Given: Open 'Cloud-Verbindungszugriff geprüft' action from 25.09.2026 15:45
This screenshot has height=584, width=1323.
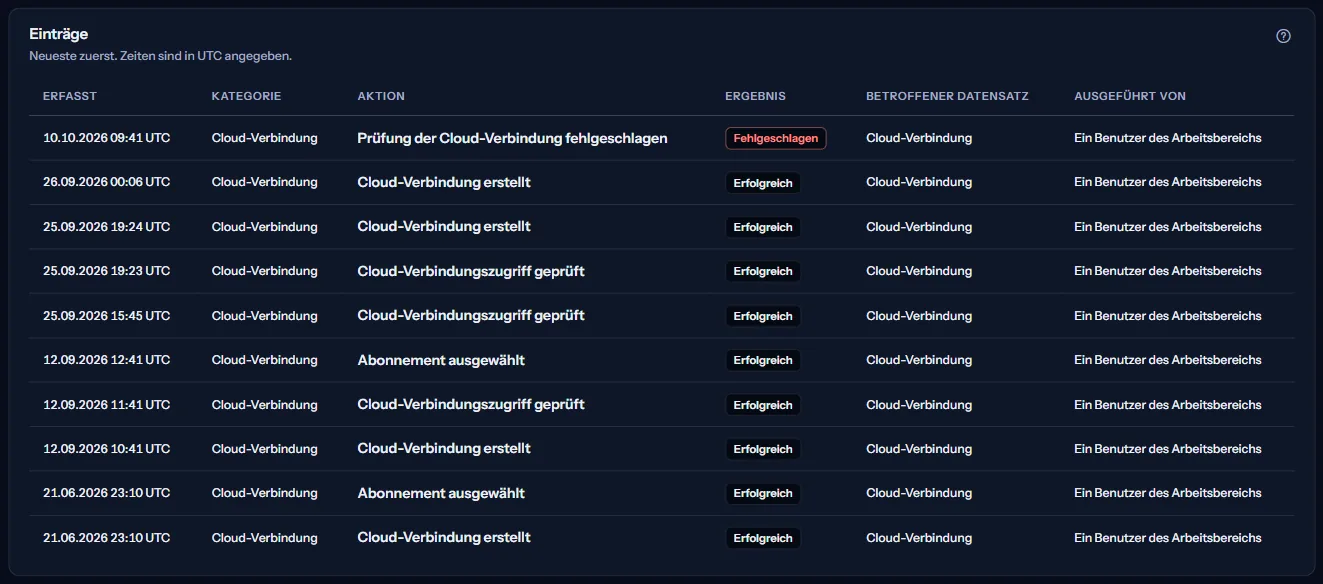Looking at the screenshot, I should 471,316.
